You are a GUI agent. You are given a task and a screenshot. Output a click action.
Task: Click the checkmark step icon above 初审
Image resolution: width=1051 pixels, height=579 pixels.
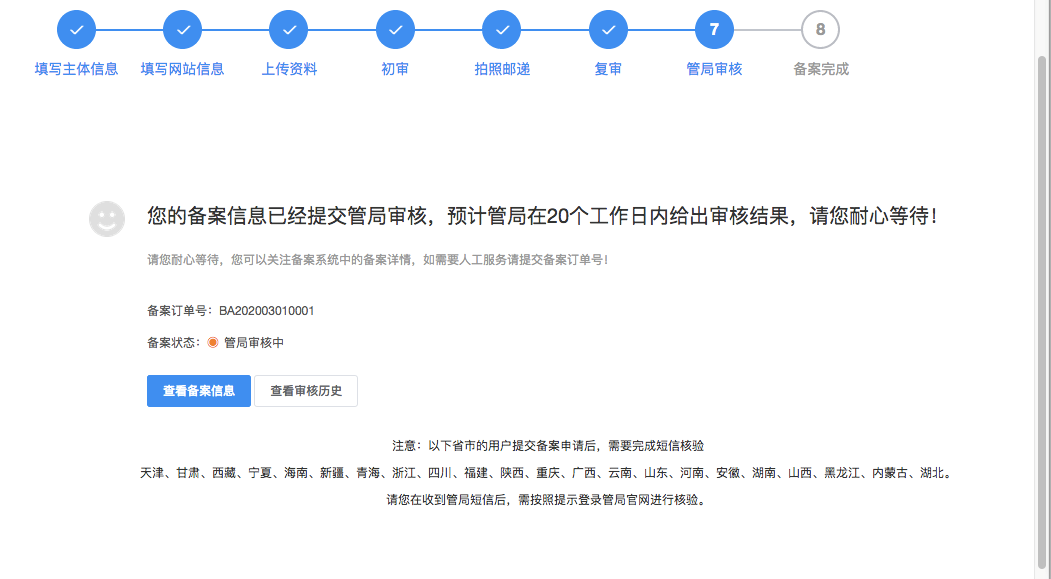[x=395, y=30]
